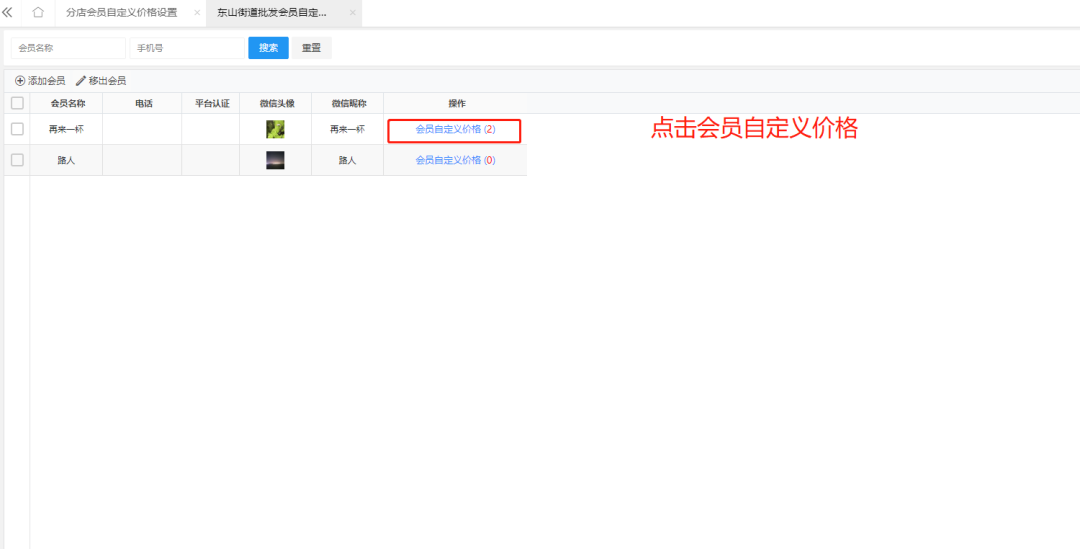This screenshot has width=1080, height=549.
Task: Close the 东山街道批发会员自定 tab
Action: click(352, 13)
